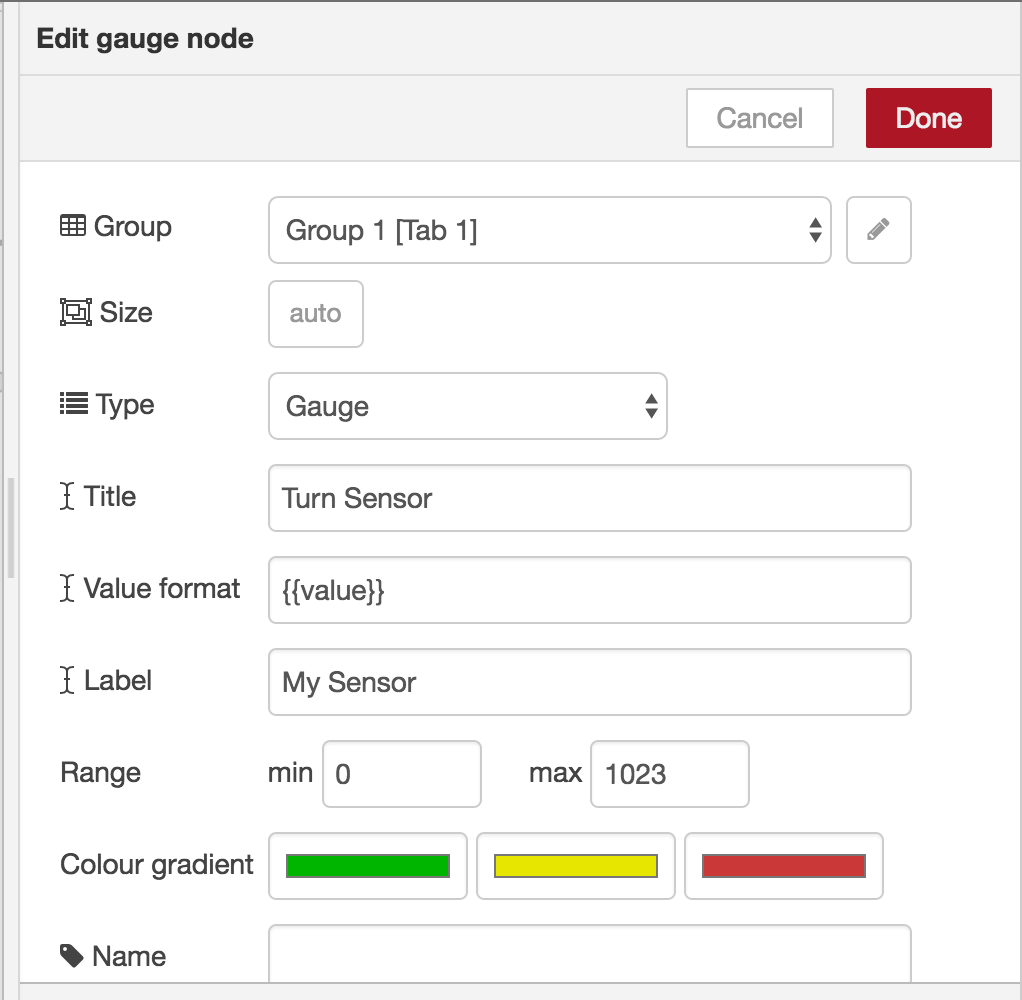Click the size selection icon beside Size
The image size is (1022, 1000).
pos(74,313)
